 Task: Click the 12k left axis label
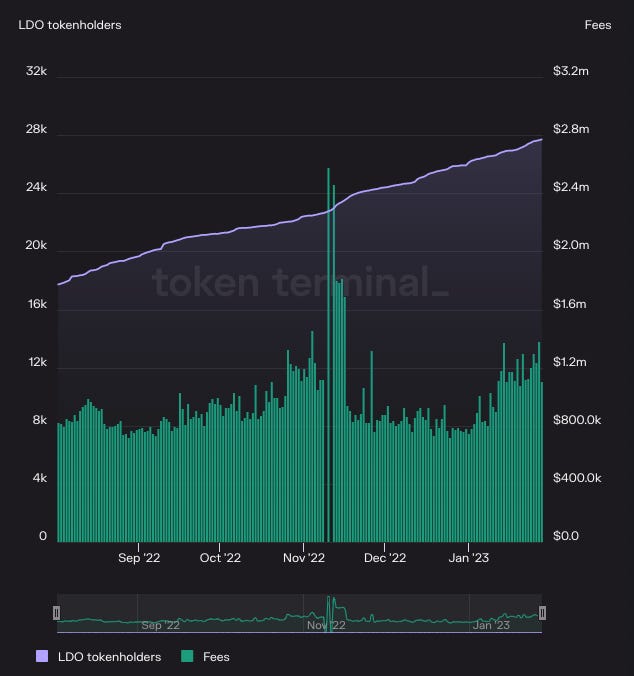click(x=37, y=362)
